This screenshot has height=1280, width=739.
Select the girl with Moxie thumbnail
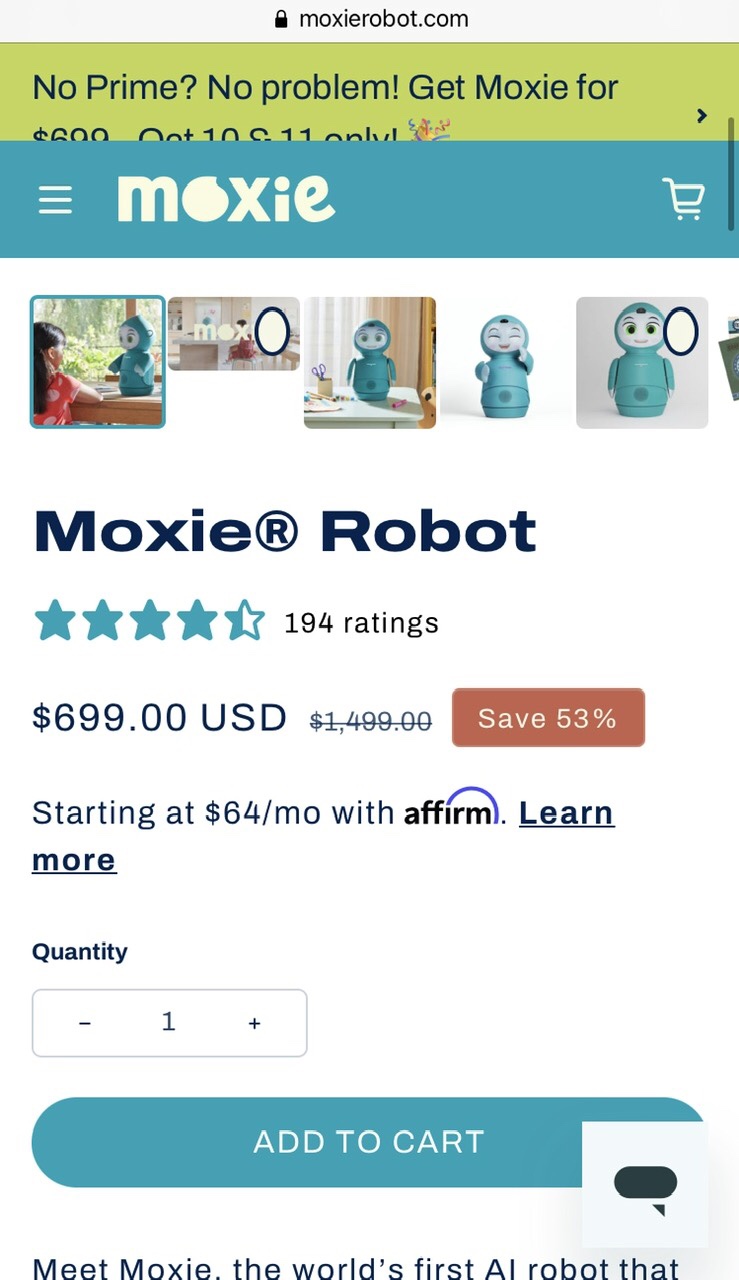pyautogui.click(x=98, y=362)
